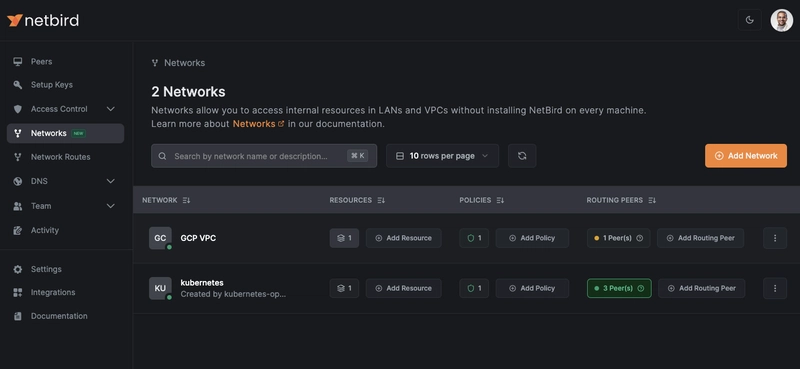
Task: Click GCP VPC policy count badge
Action: coord(474,238)
